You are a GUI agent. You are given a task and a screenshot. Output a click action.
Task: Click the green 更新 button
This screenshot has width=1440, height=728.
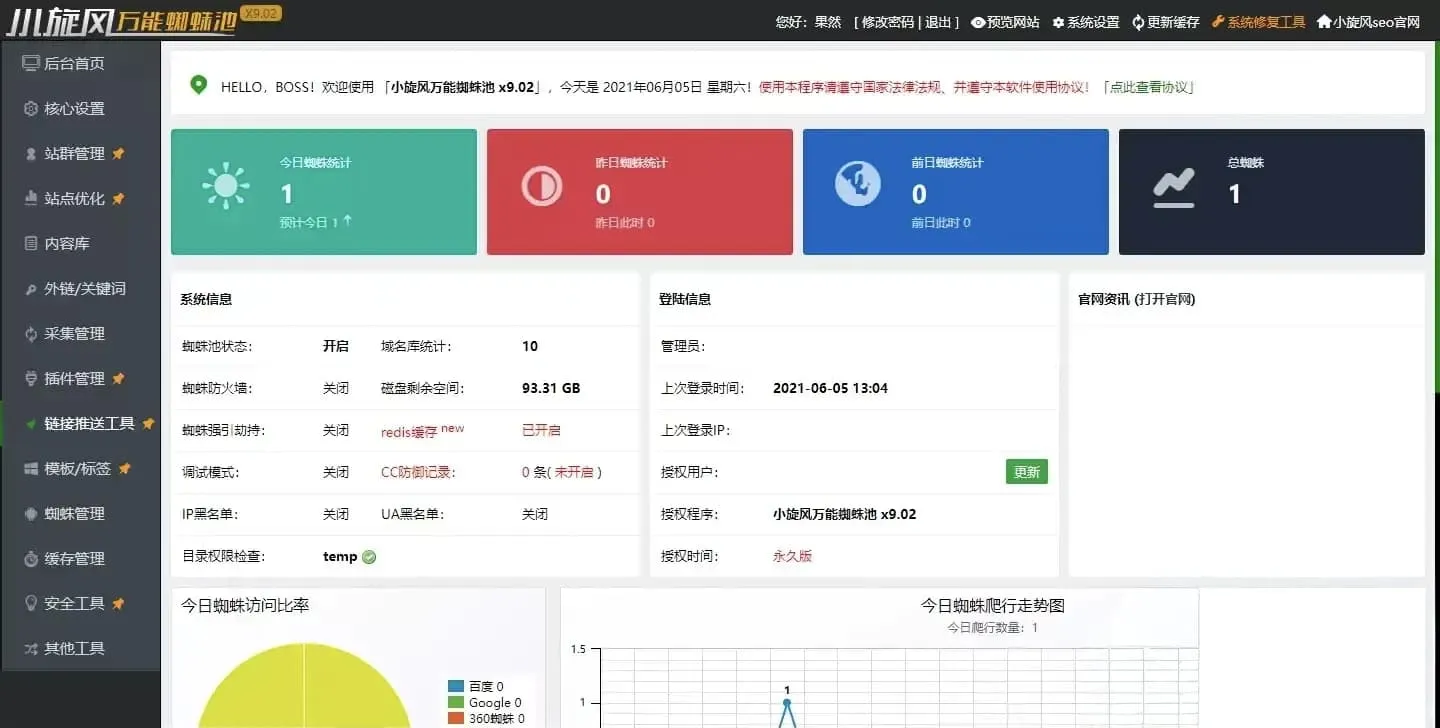[1027, 472]
